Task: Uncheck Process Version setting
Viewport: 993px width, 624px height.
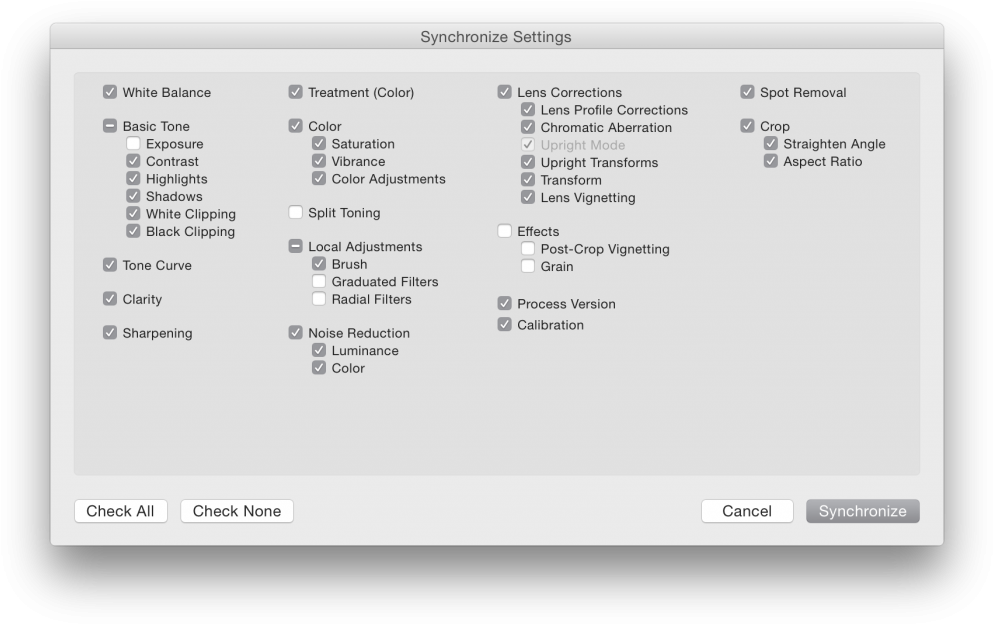Action: coord(505,304)
